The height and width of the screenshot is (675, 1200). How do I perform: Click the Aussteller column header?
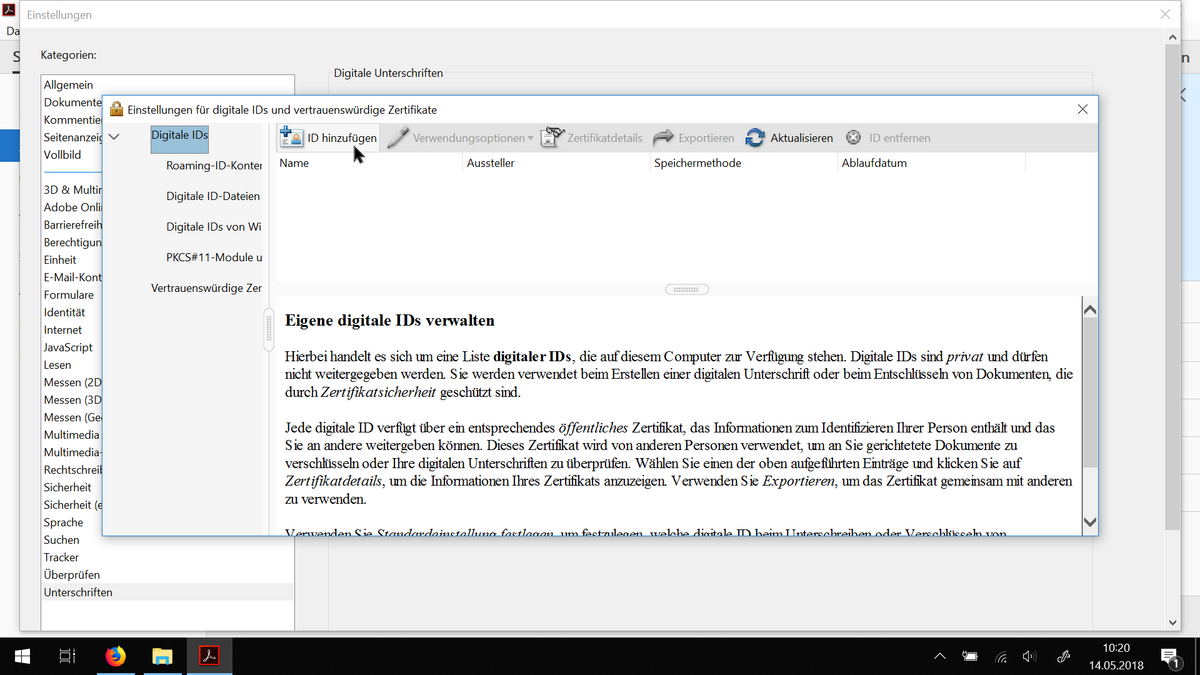pyautogui.click(x=490, y=162)
